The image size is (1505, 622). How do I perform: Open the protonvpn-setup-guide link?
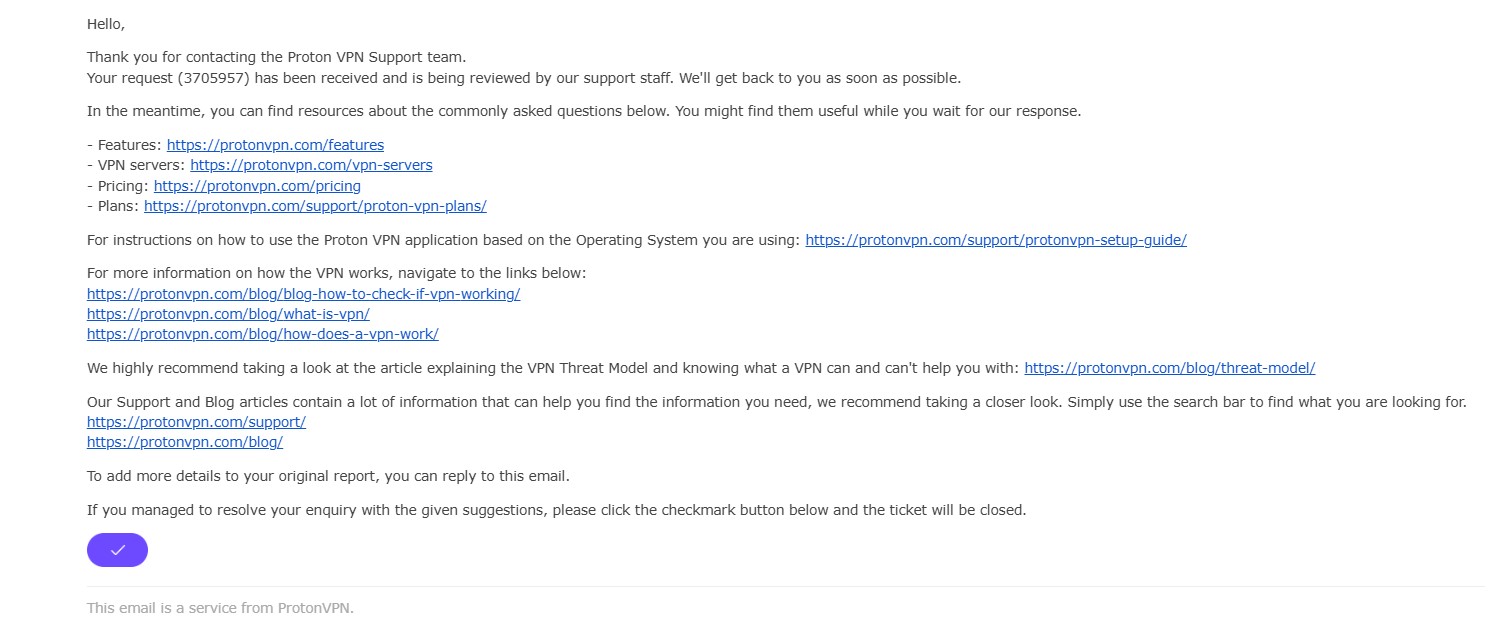pos(996,240)
